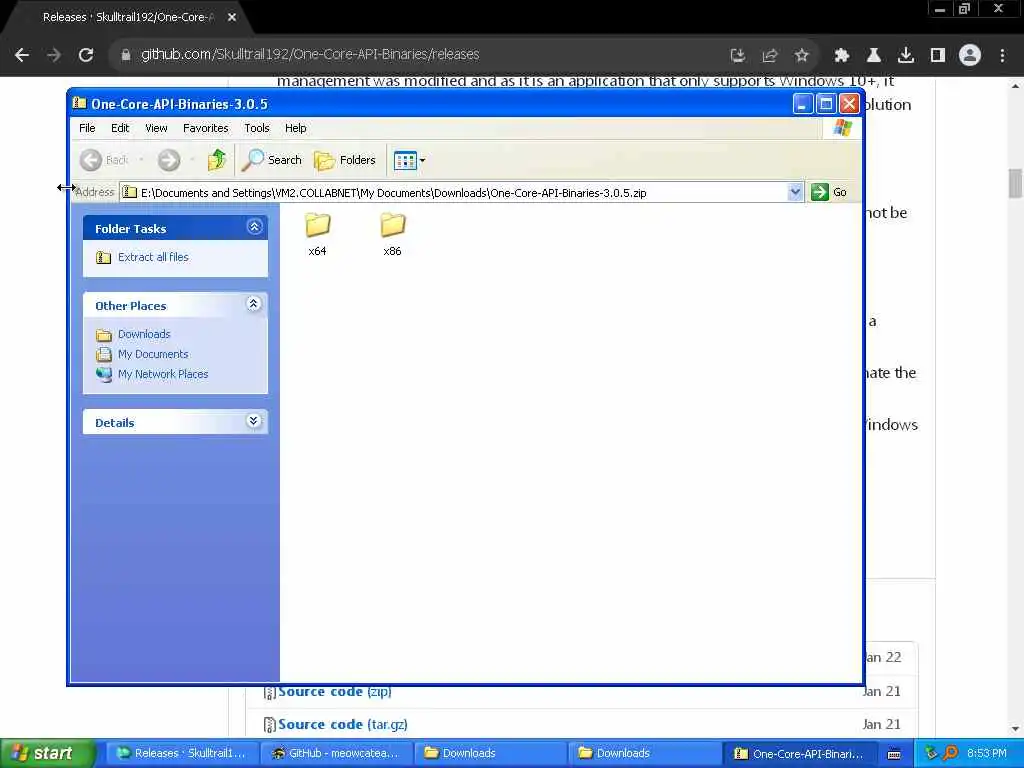The image size is (1024, 768).
Task: Open the Favorites menu
Action: pos(206,128)
